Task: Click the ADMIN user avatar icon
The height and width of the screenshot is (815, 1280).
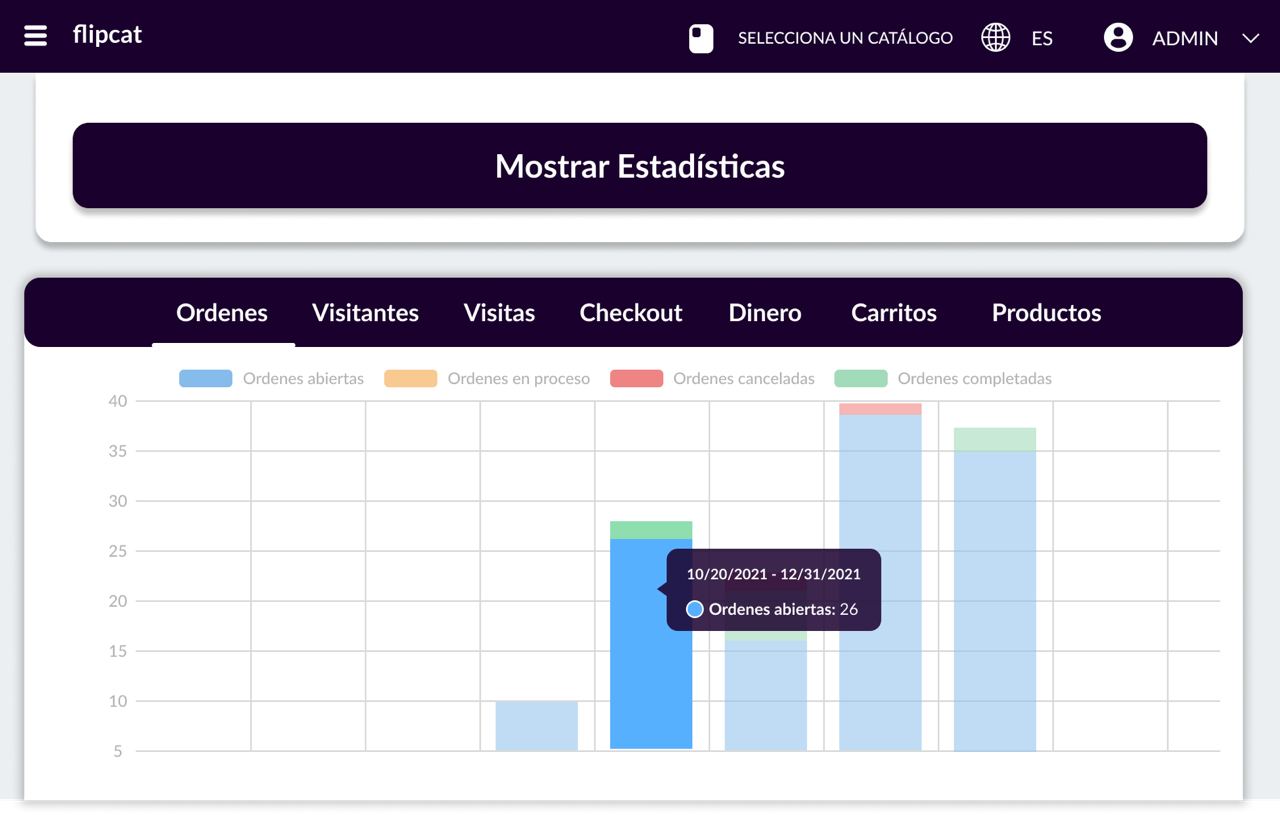Action: pos(1117,37)
